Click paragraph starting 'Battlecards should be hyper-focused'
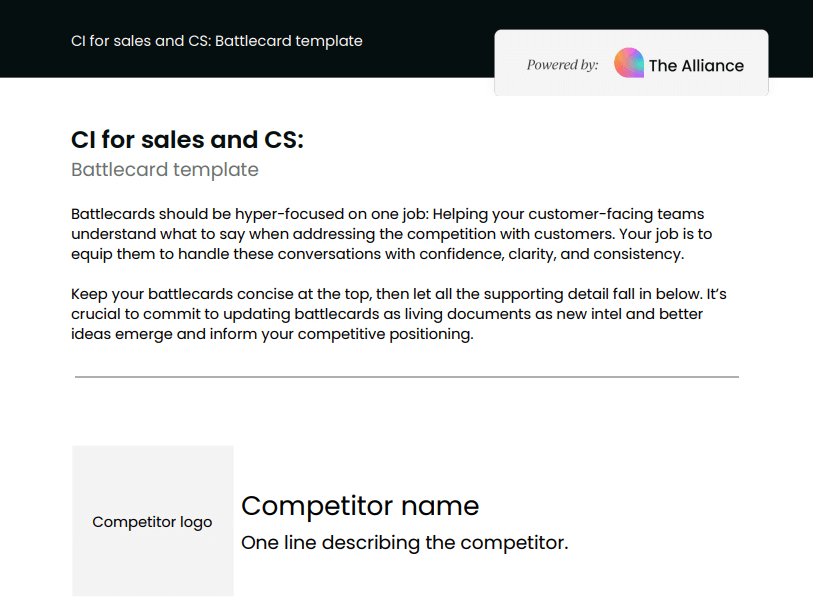Viewport: 813px width, 600px height. point(392,234)
